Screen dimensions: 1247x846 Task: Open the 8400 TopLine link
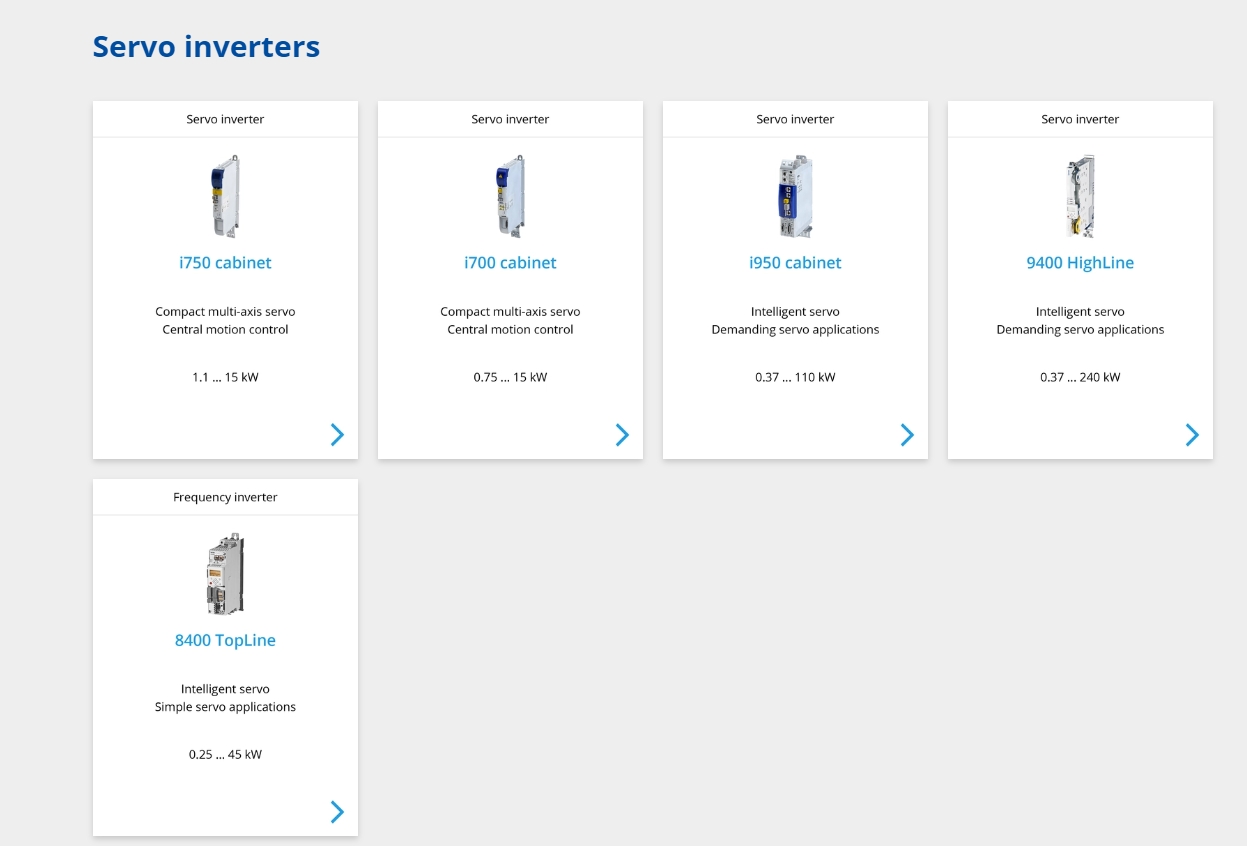coord(225,641)
